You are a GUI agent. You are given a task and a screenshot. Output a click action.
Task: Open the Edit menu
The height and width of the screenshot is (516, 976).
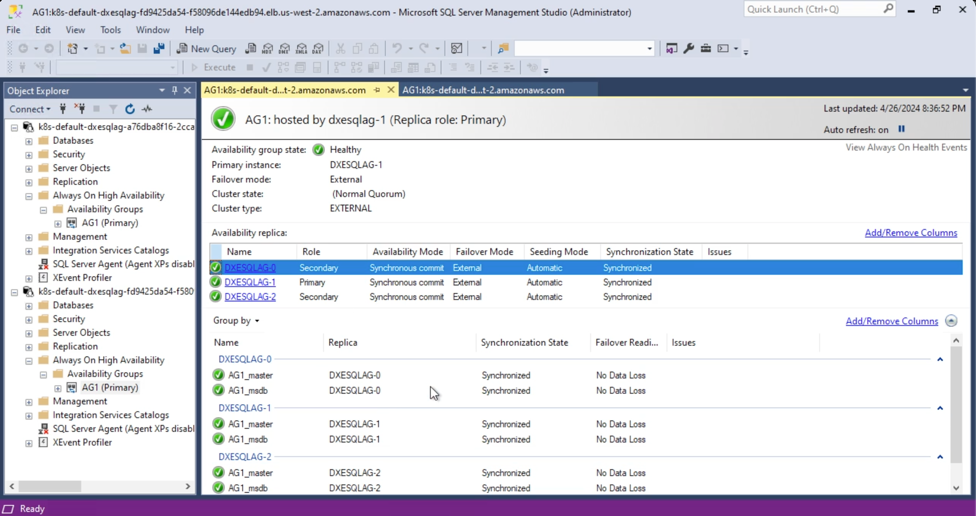point(43,30)
